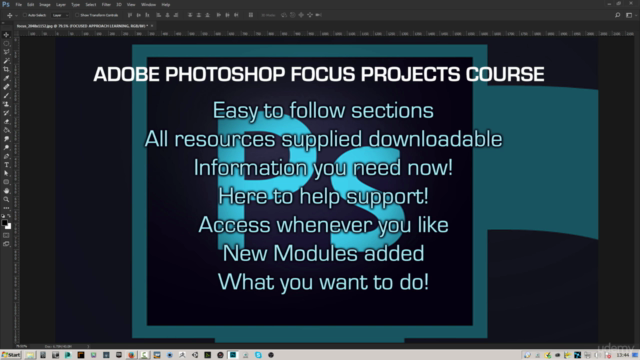Viewport: 640px width, 360px height.
Task: Select the Zoom tool in the toolbox
Action: click(x=6, y=200)
